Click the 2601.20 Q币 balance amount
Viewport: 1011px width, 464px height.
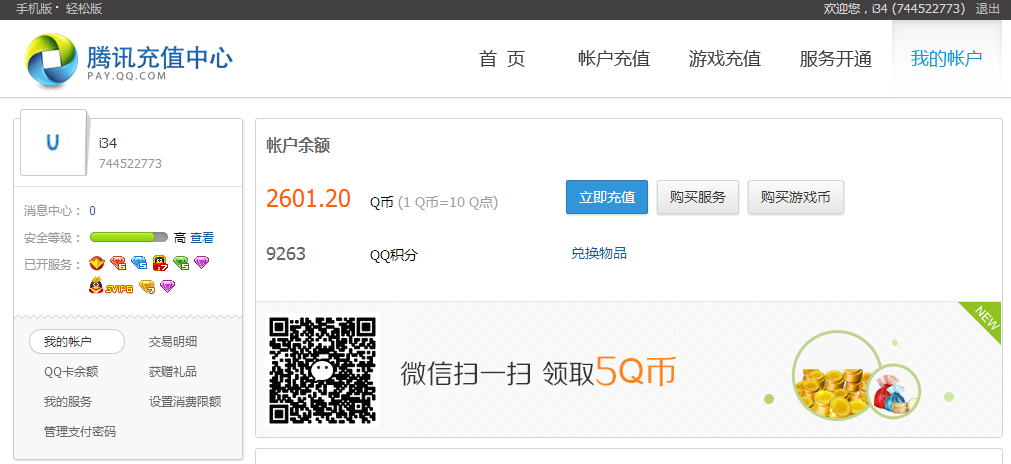(308, 198)
